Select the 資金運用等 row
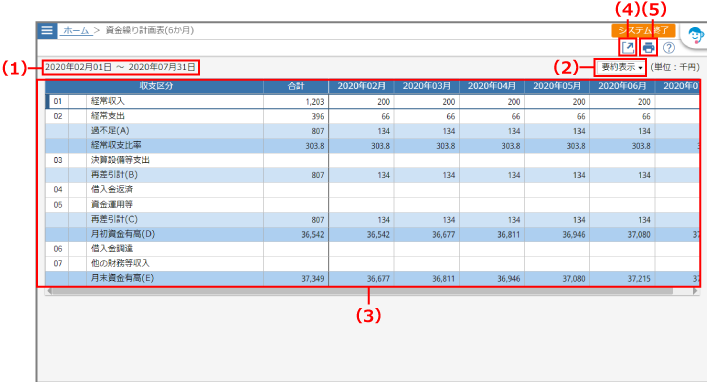 pyautogui.click(x=372, y=205)
